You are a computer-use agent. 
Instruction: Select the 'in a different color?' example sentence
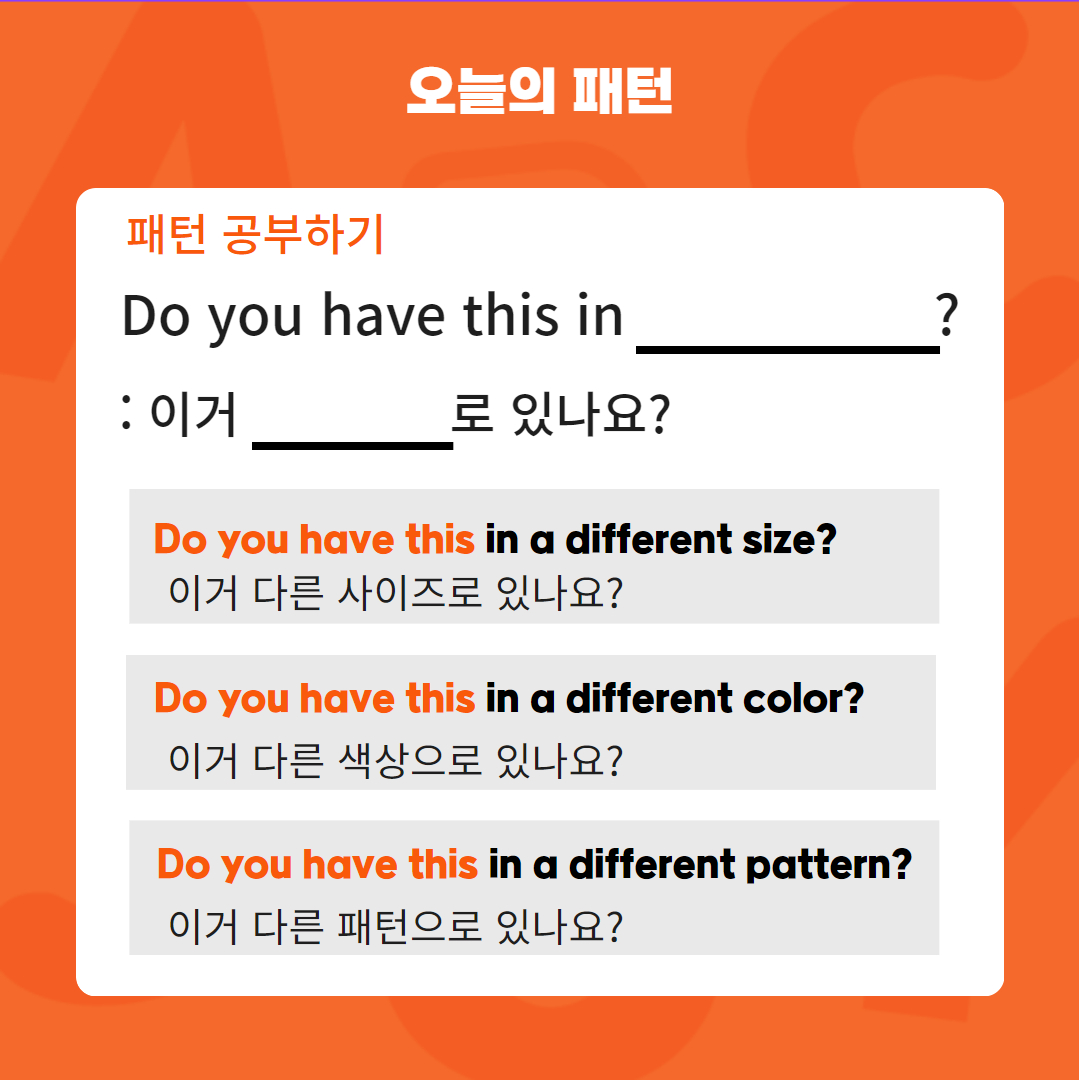[x=675, y=698]
